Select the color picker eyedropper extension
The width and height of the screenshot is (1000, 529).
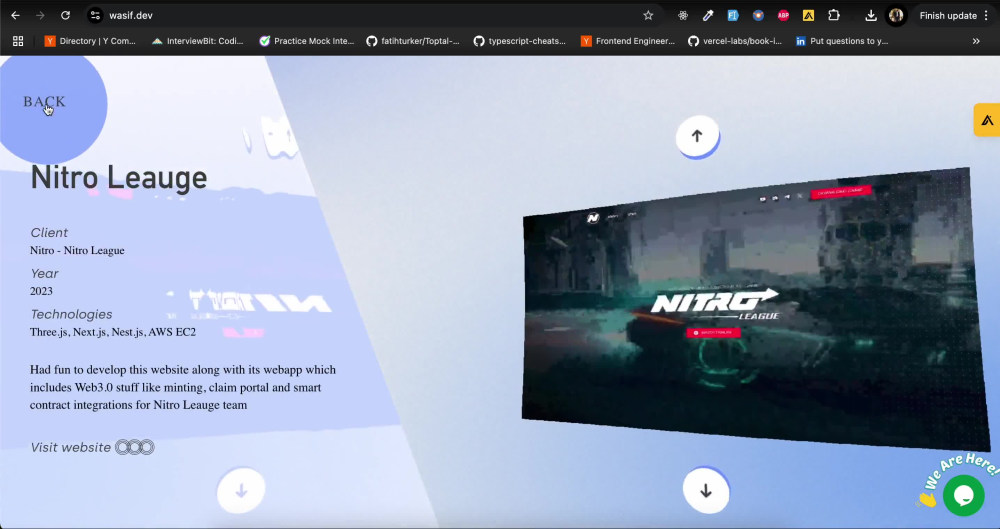pyautogui.click(x=708, y=15)
